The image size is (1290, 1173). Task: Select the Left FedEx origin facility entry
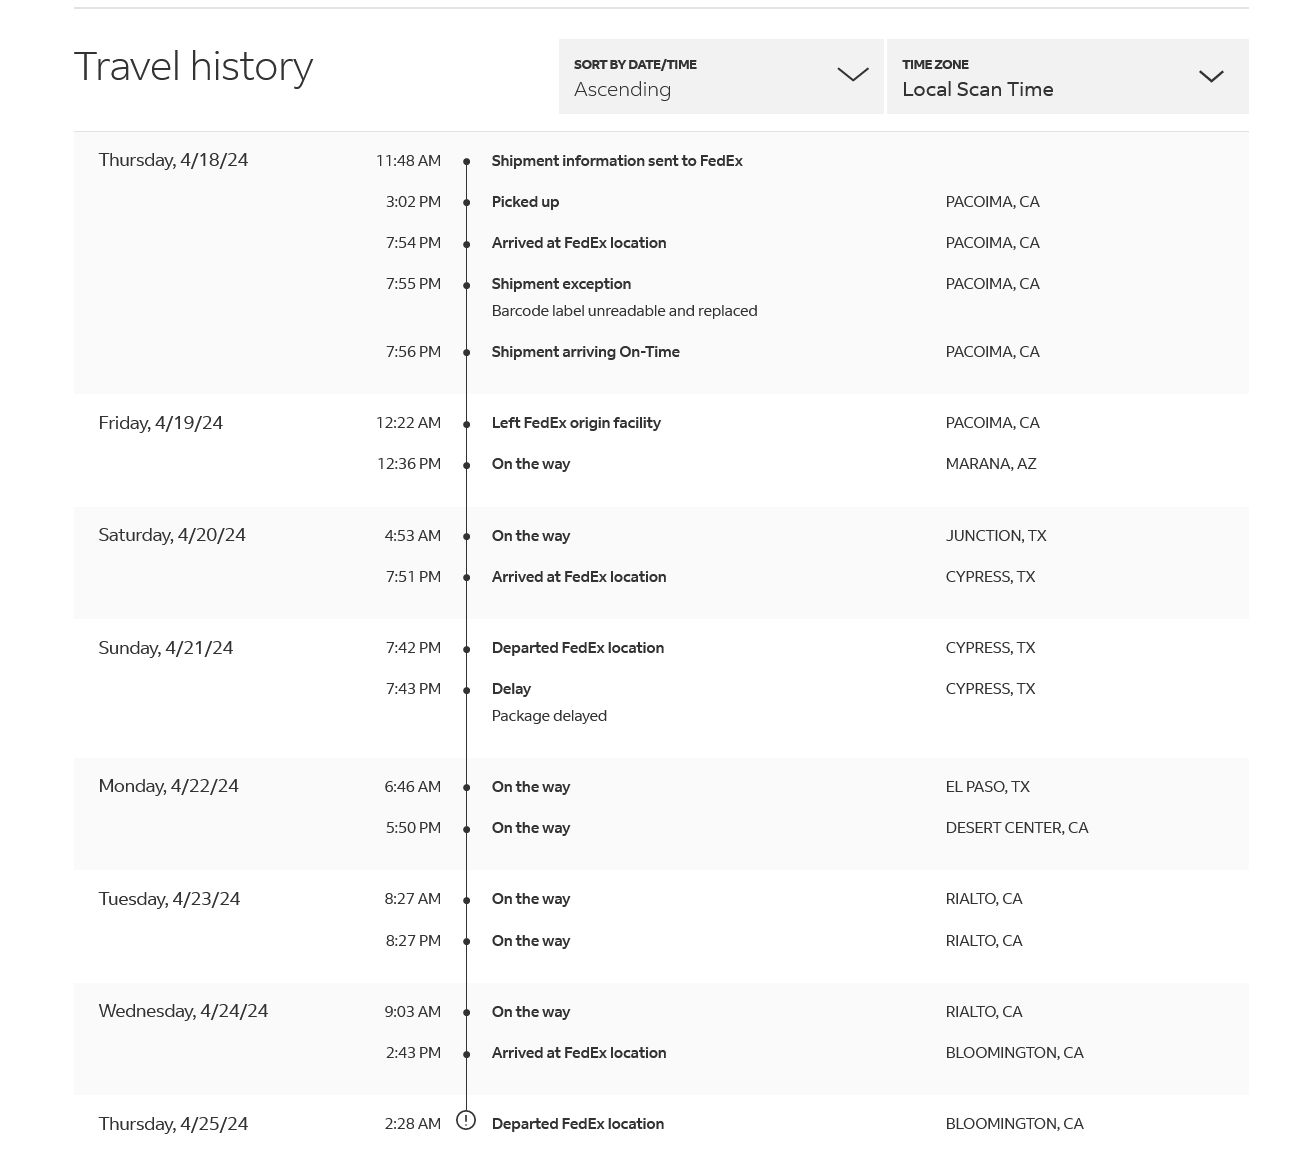tap(576, 423)
